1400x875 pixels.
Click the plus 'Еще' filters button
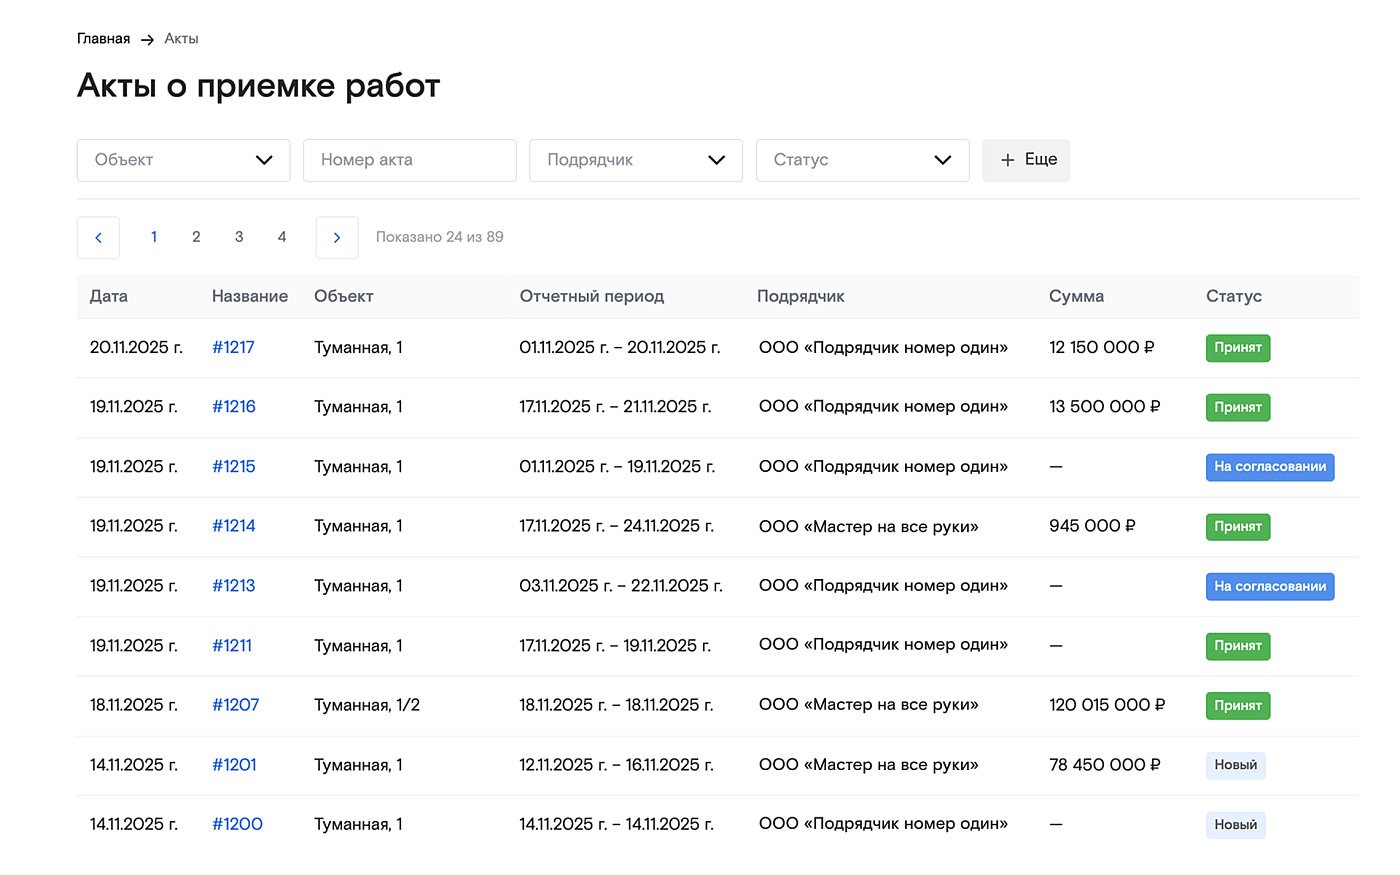click(x=1026, y=160)
